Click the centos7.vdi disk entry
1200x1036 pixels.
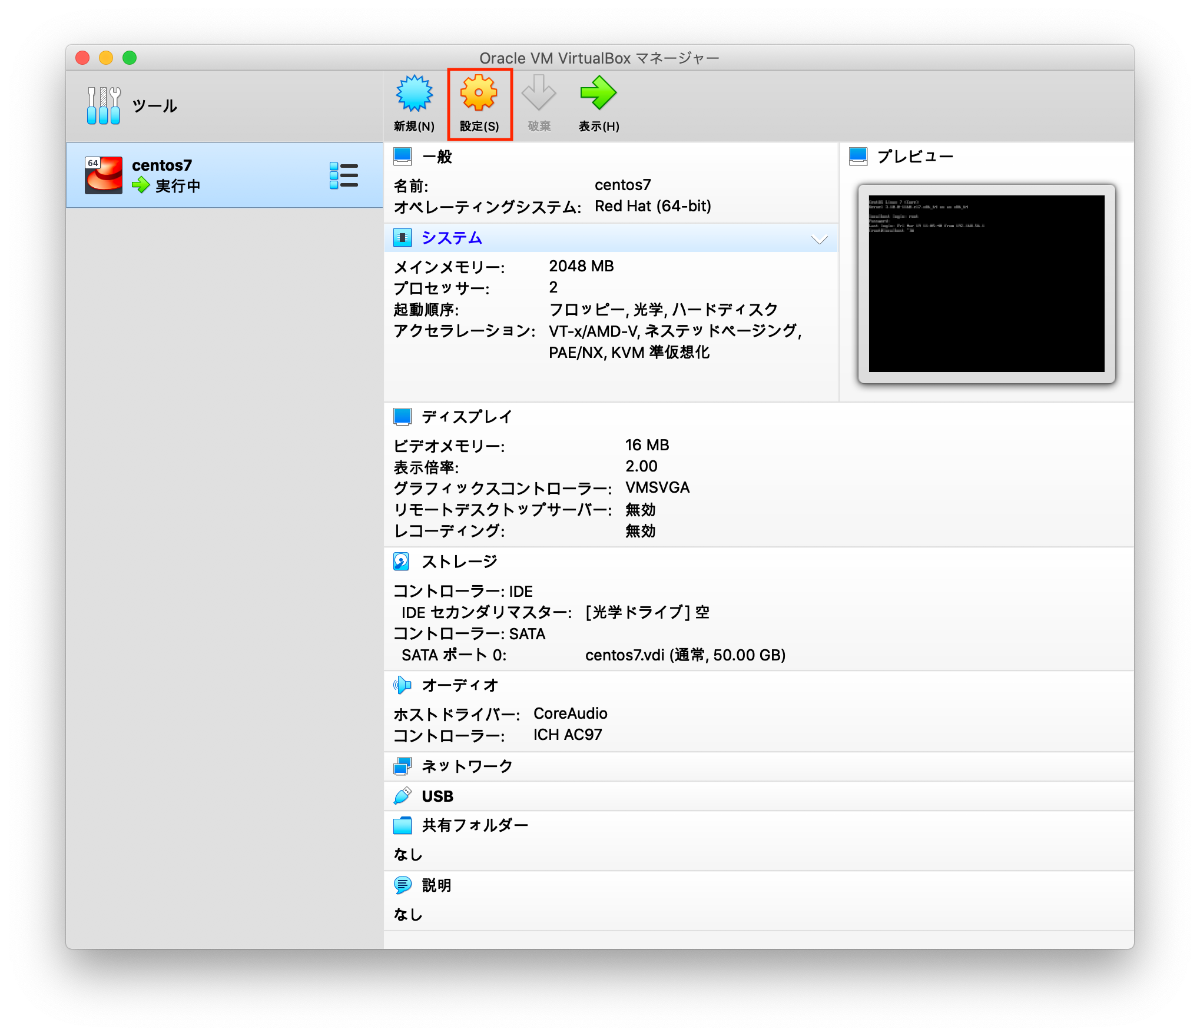[x=685, y=656]
